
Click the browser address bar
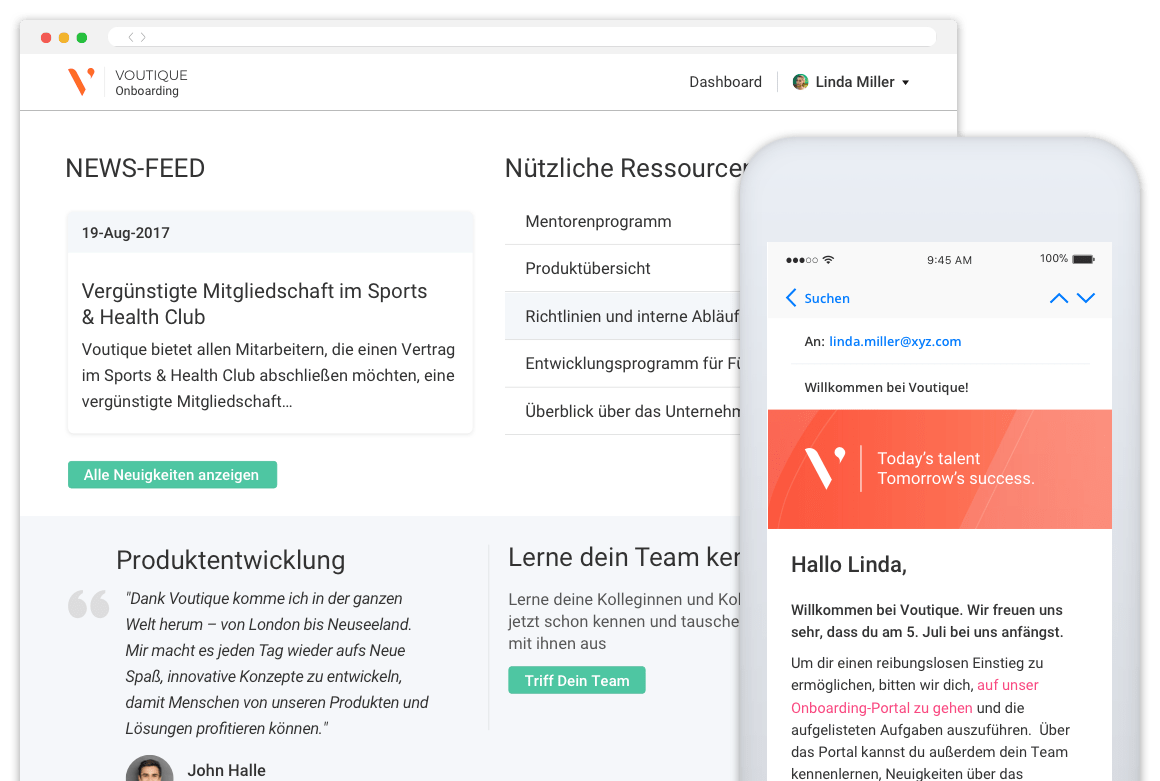(x=522, y=37)
